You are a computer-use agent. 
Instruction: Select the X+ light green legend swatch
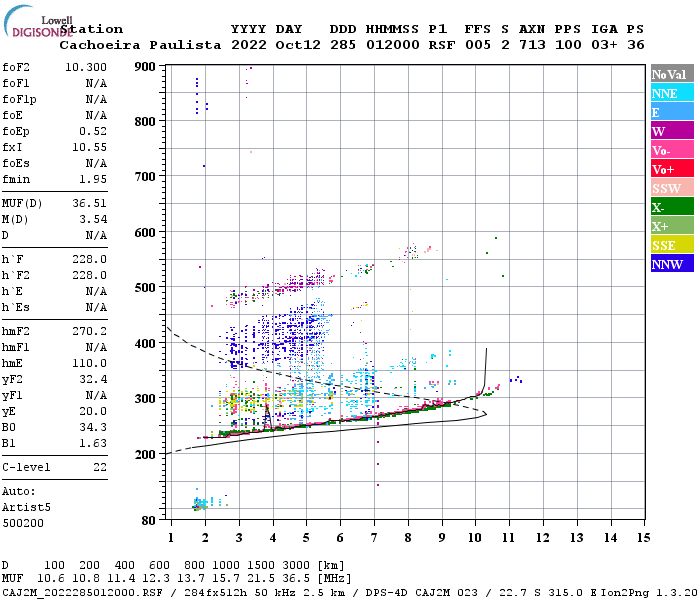point(672,225)
